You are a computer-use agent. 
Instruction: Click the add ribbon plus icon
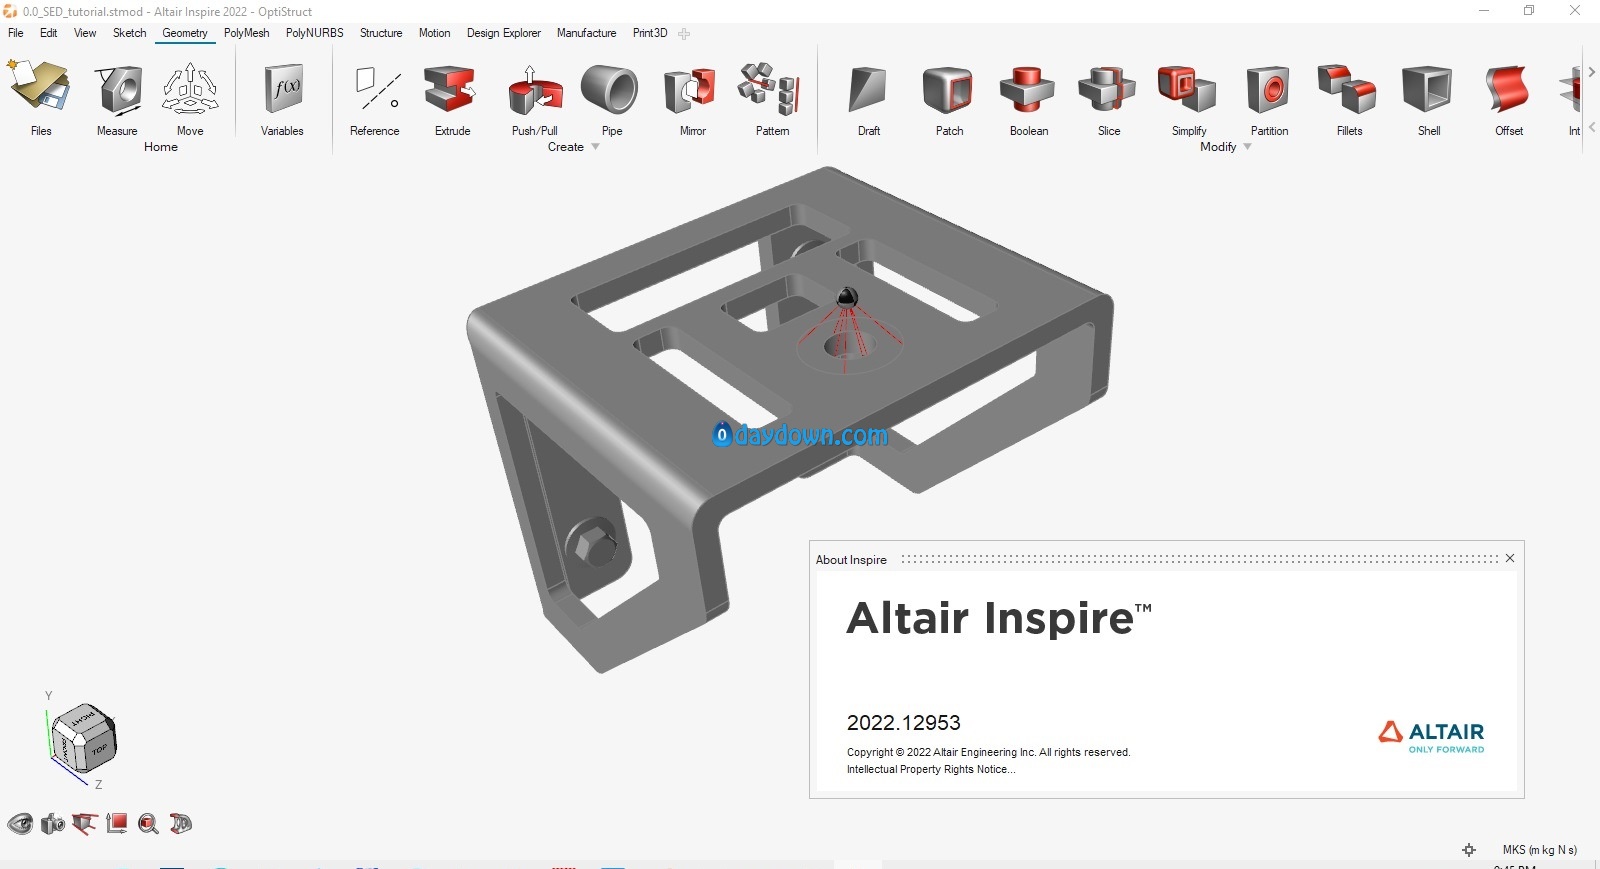pyautogui.click(x=684, y=34)
